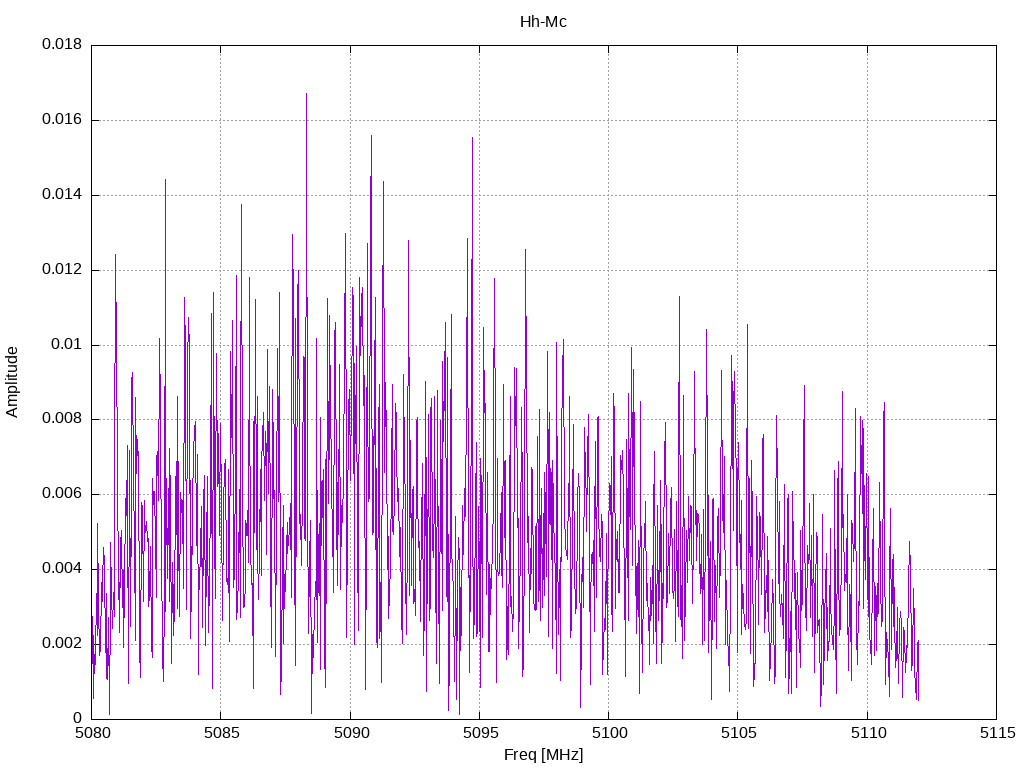Viewport: 1024px width, 768px height.
Task: Click the 0.016 y-axis tick label
Action: click(61, 120)
